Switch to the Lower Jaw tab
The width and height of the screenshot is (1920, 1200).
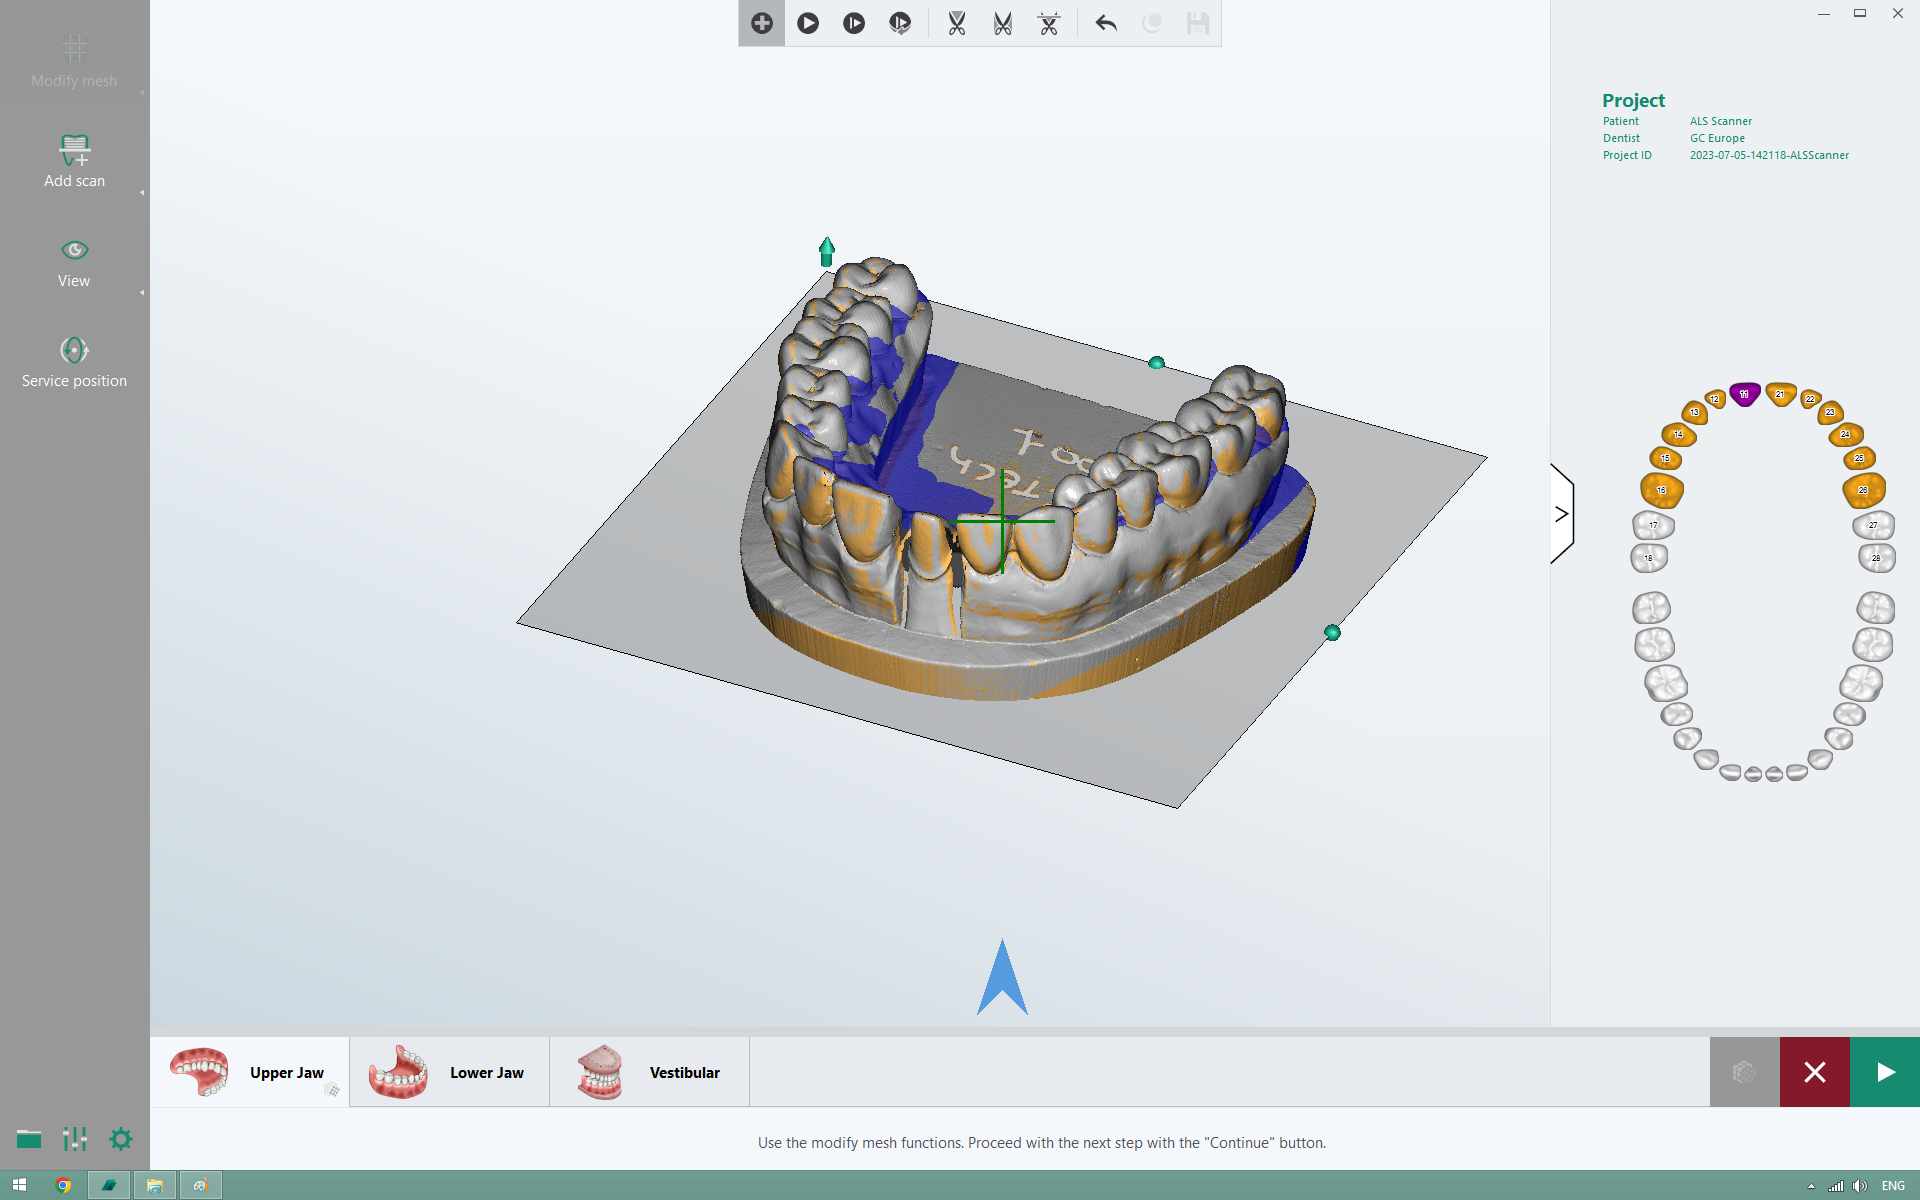tap(449, 1072)
